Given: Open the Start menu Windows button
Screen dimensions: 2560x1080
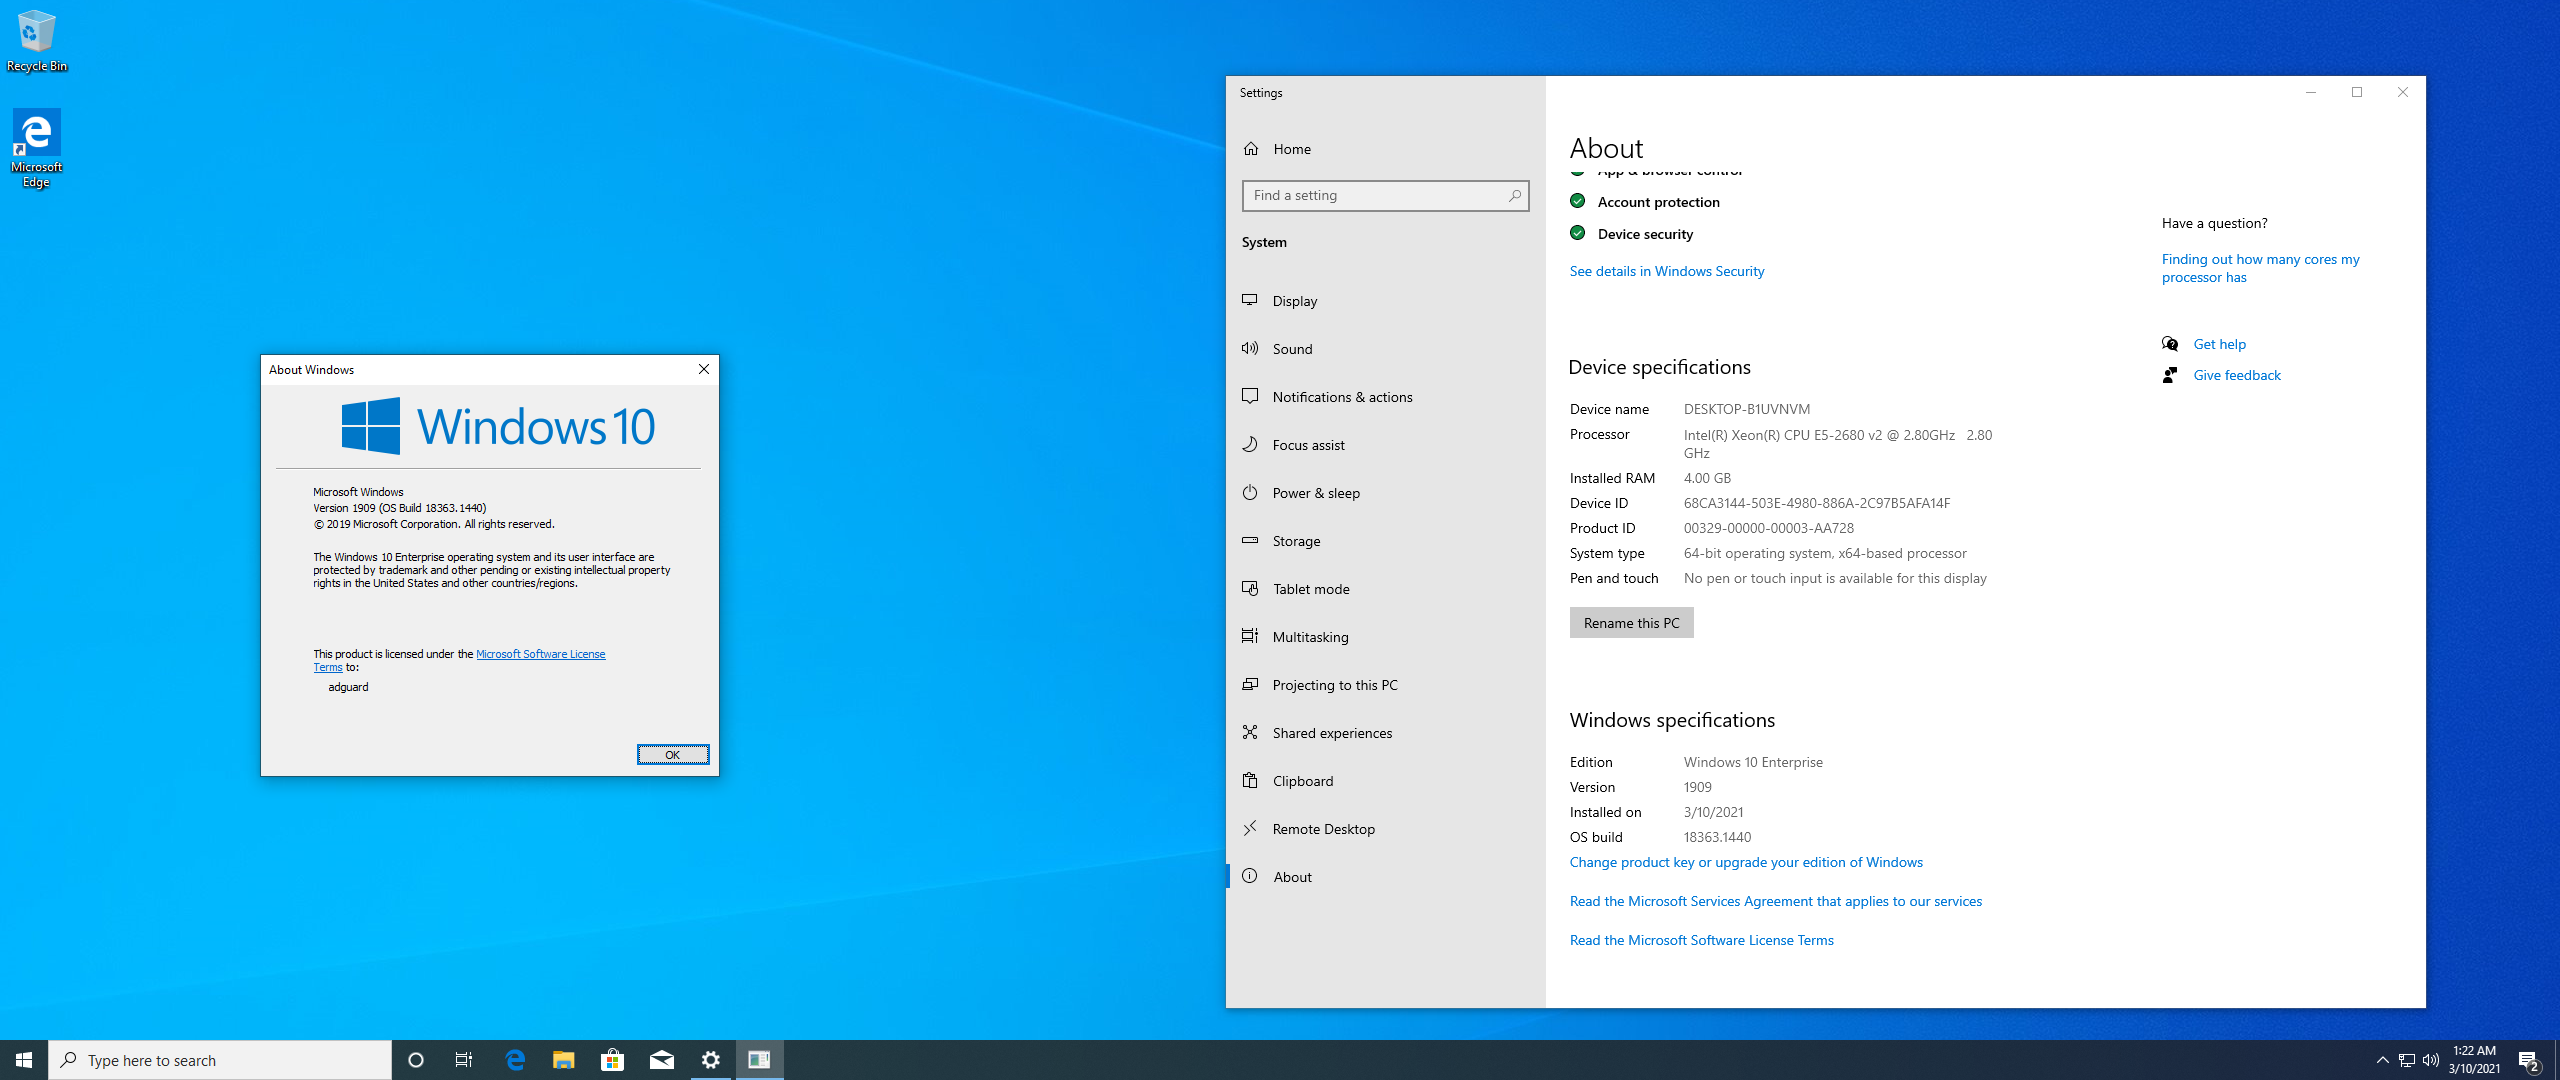Looking at the screenshot, I should [x=24, y=1060].
